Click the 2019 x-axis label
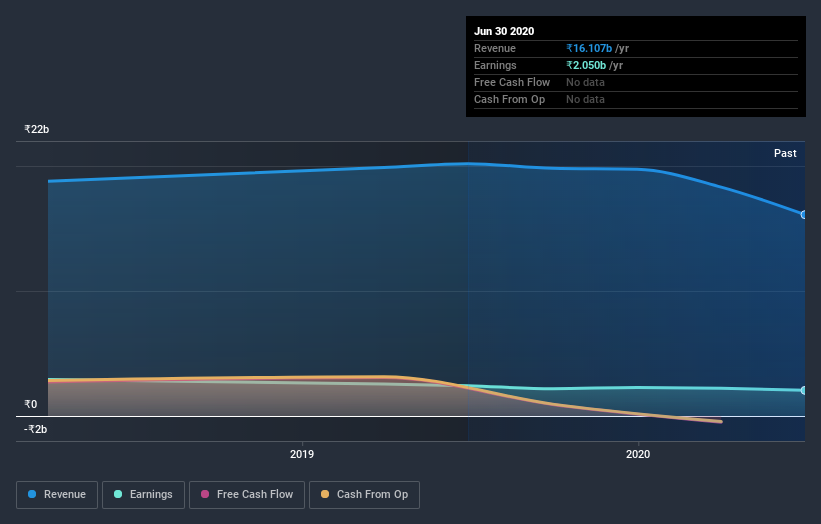The image size is (821, 524). pos(302,454)
